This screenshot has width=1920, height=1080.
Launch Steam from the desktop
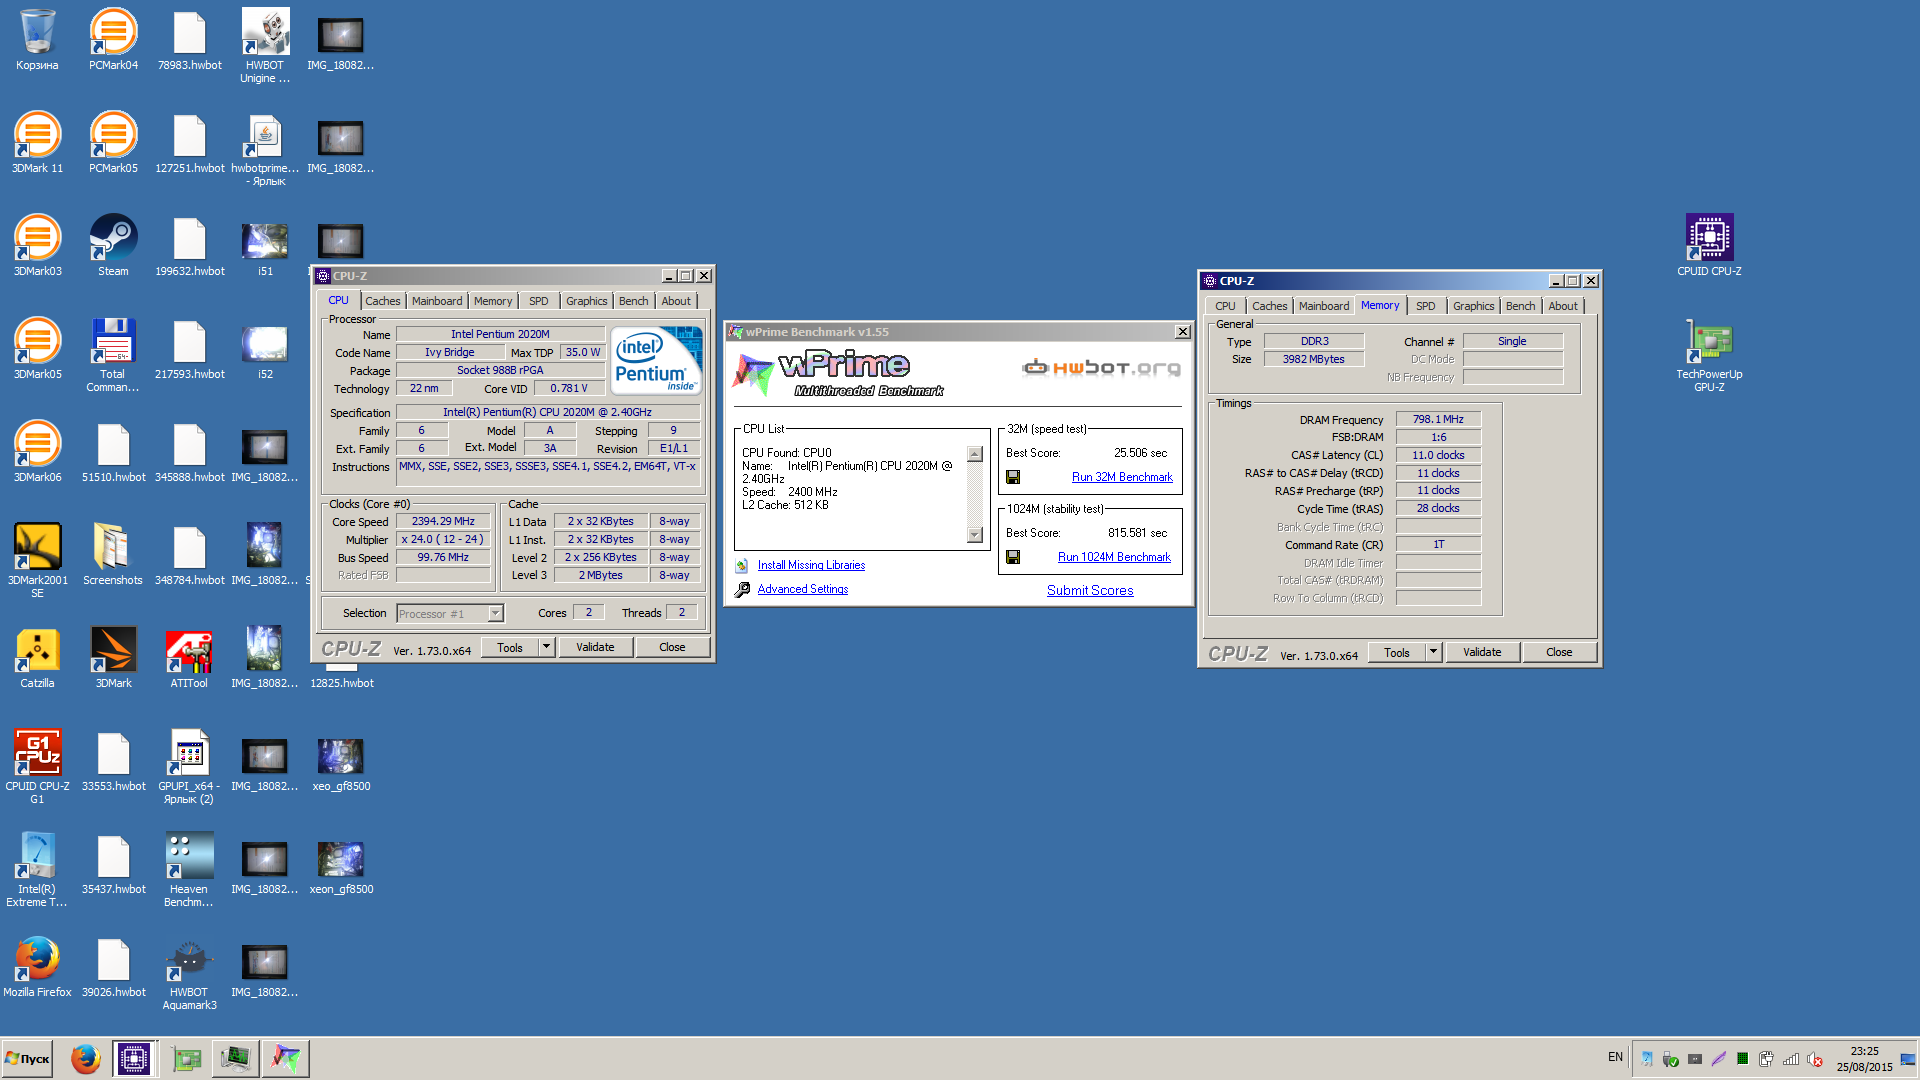click(113, 246)
